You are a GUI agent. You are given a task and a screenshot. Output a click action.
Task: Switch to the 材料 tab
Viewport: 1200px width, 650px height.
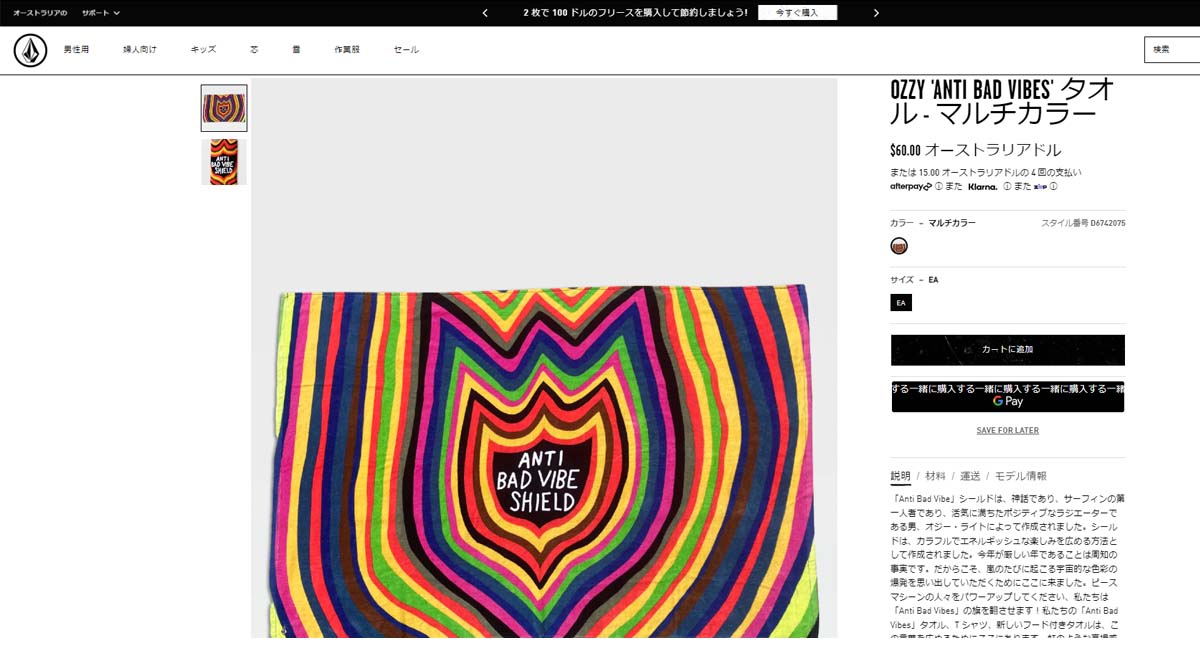[x=935, y=476]
